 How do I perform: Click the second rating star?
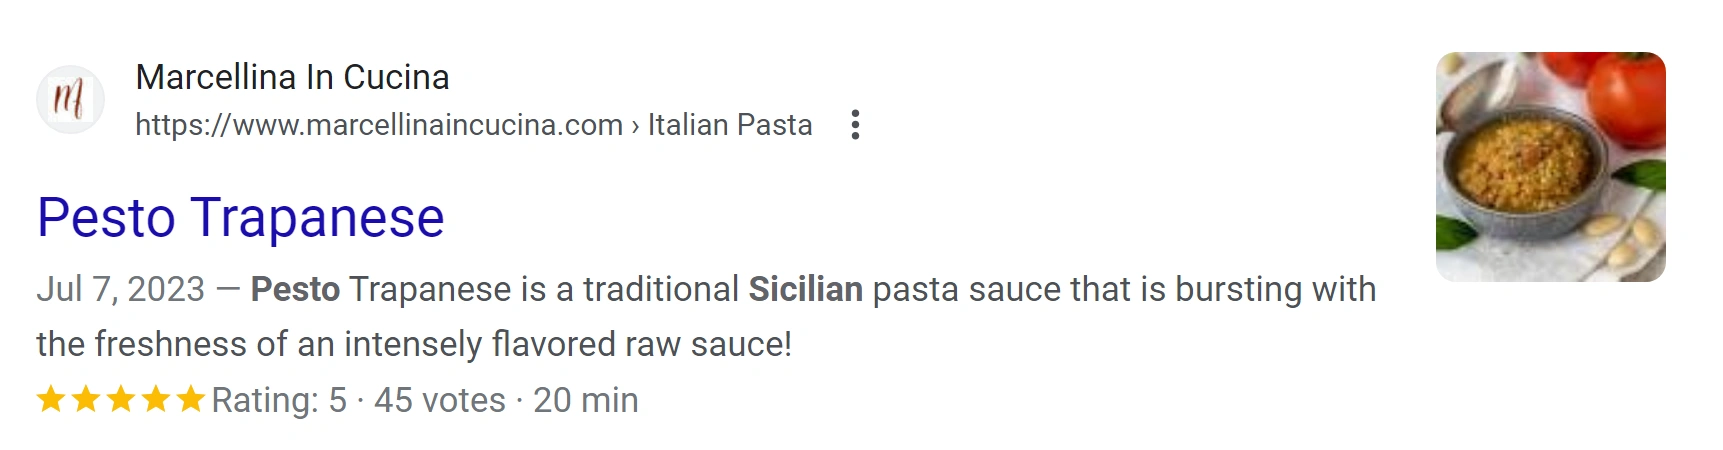[86, 400]
